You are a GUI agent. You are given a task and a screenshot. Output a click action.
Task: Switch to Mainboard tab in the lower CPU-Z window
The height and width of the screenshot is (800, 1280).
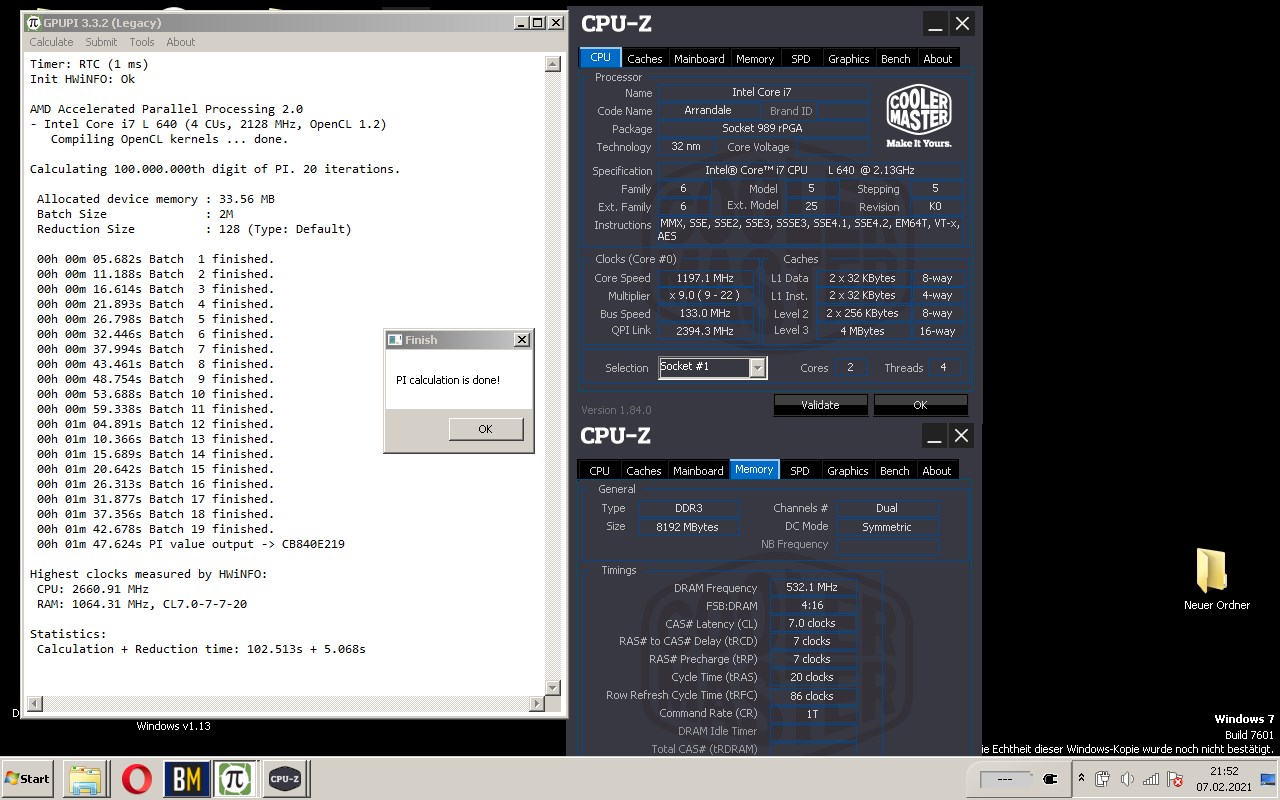[x=698, y=471]
